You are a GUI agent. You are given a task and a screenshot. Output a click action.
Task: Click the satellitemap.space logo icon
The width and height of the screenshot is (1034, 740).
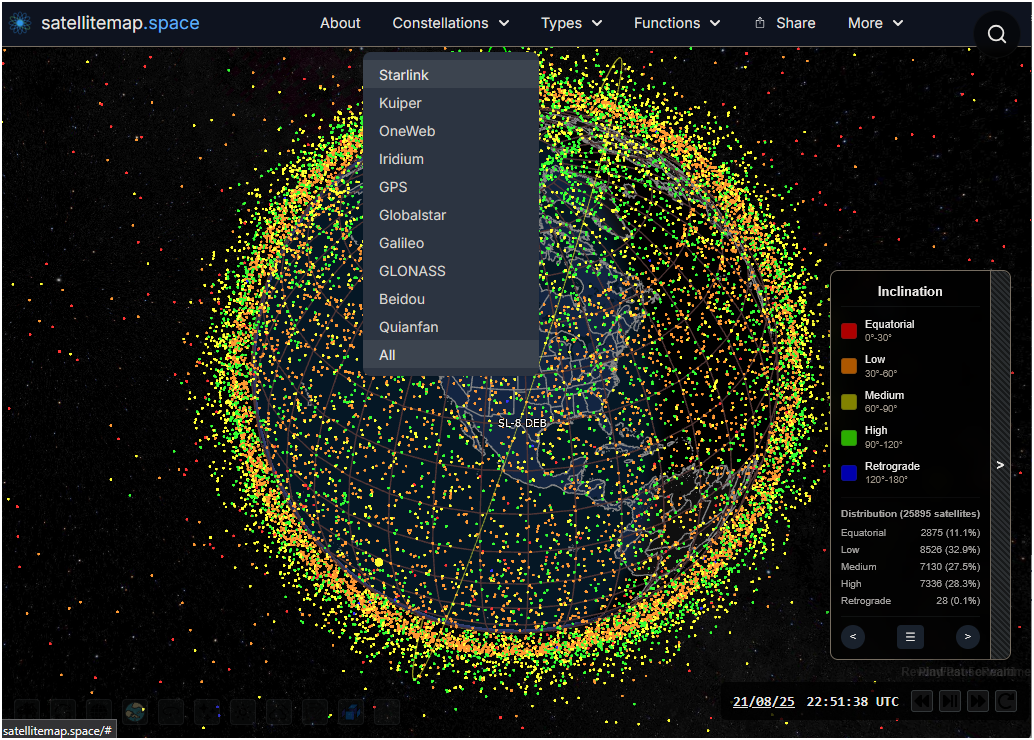(20, 23)
